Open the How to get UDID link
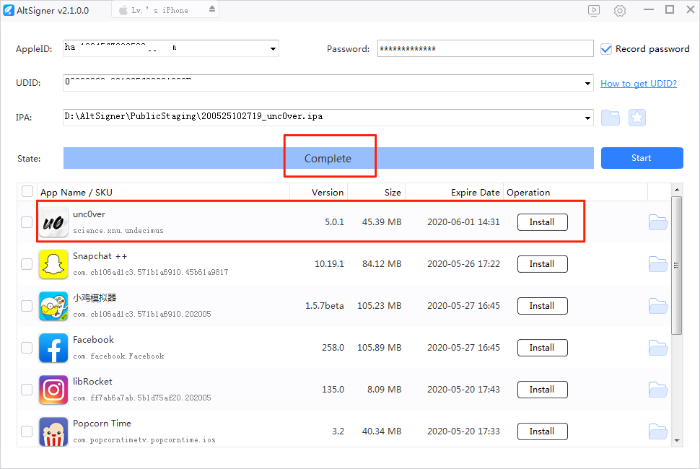Viewport: 700px width, 469px height. click(x=638, y=83)
